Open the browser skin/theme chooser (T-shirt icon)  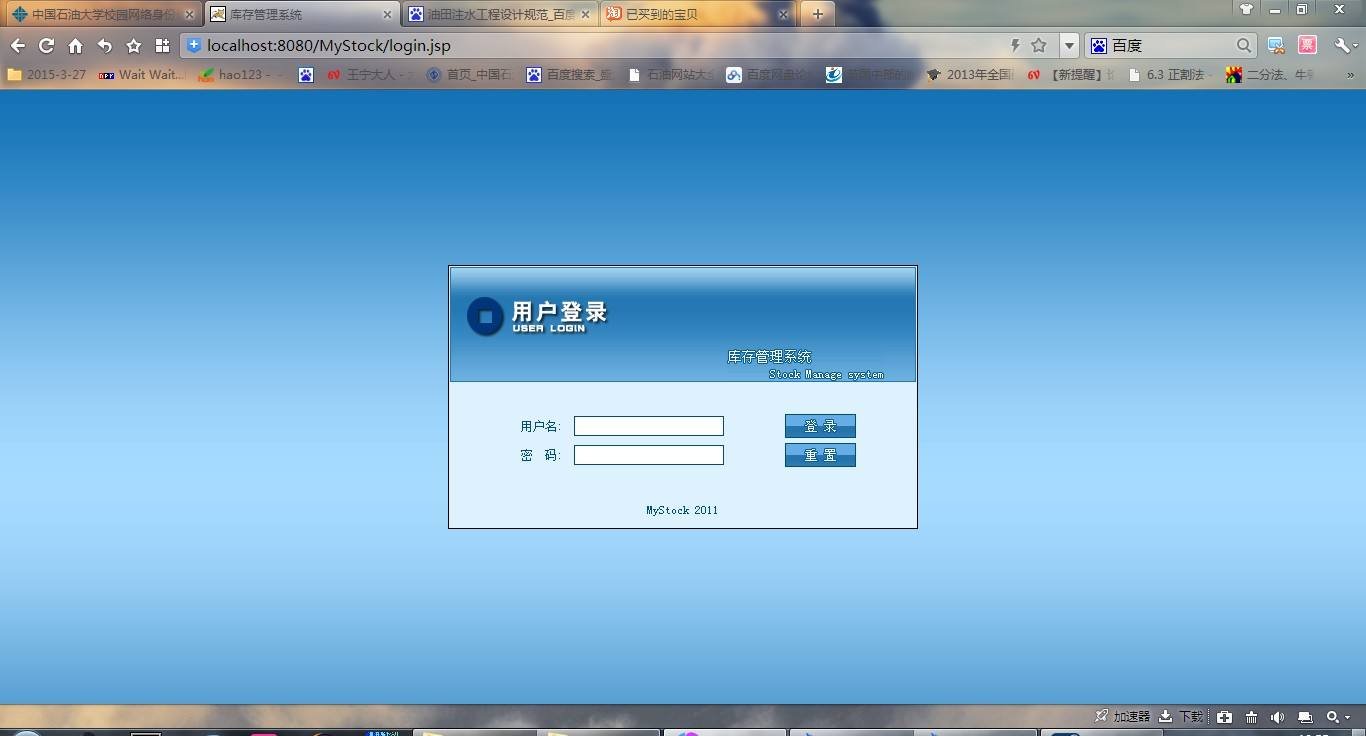pos(1246,8)
